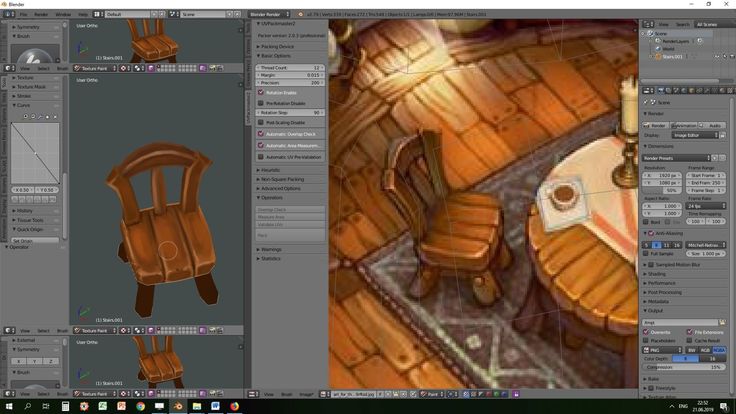Open Word from the taskbar
Image resolution: width=736 pixels, height=414 pixels.
pyautogui.click(x=215, y=406)
